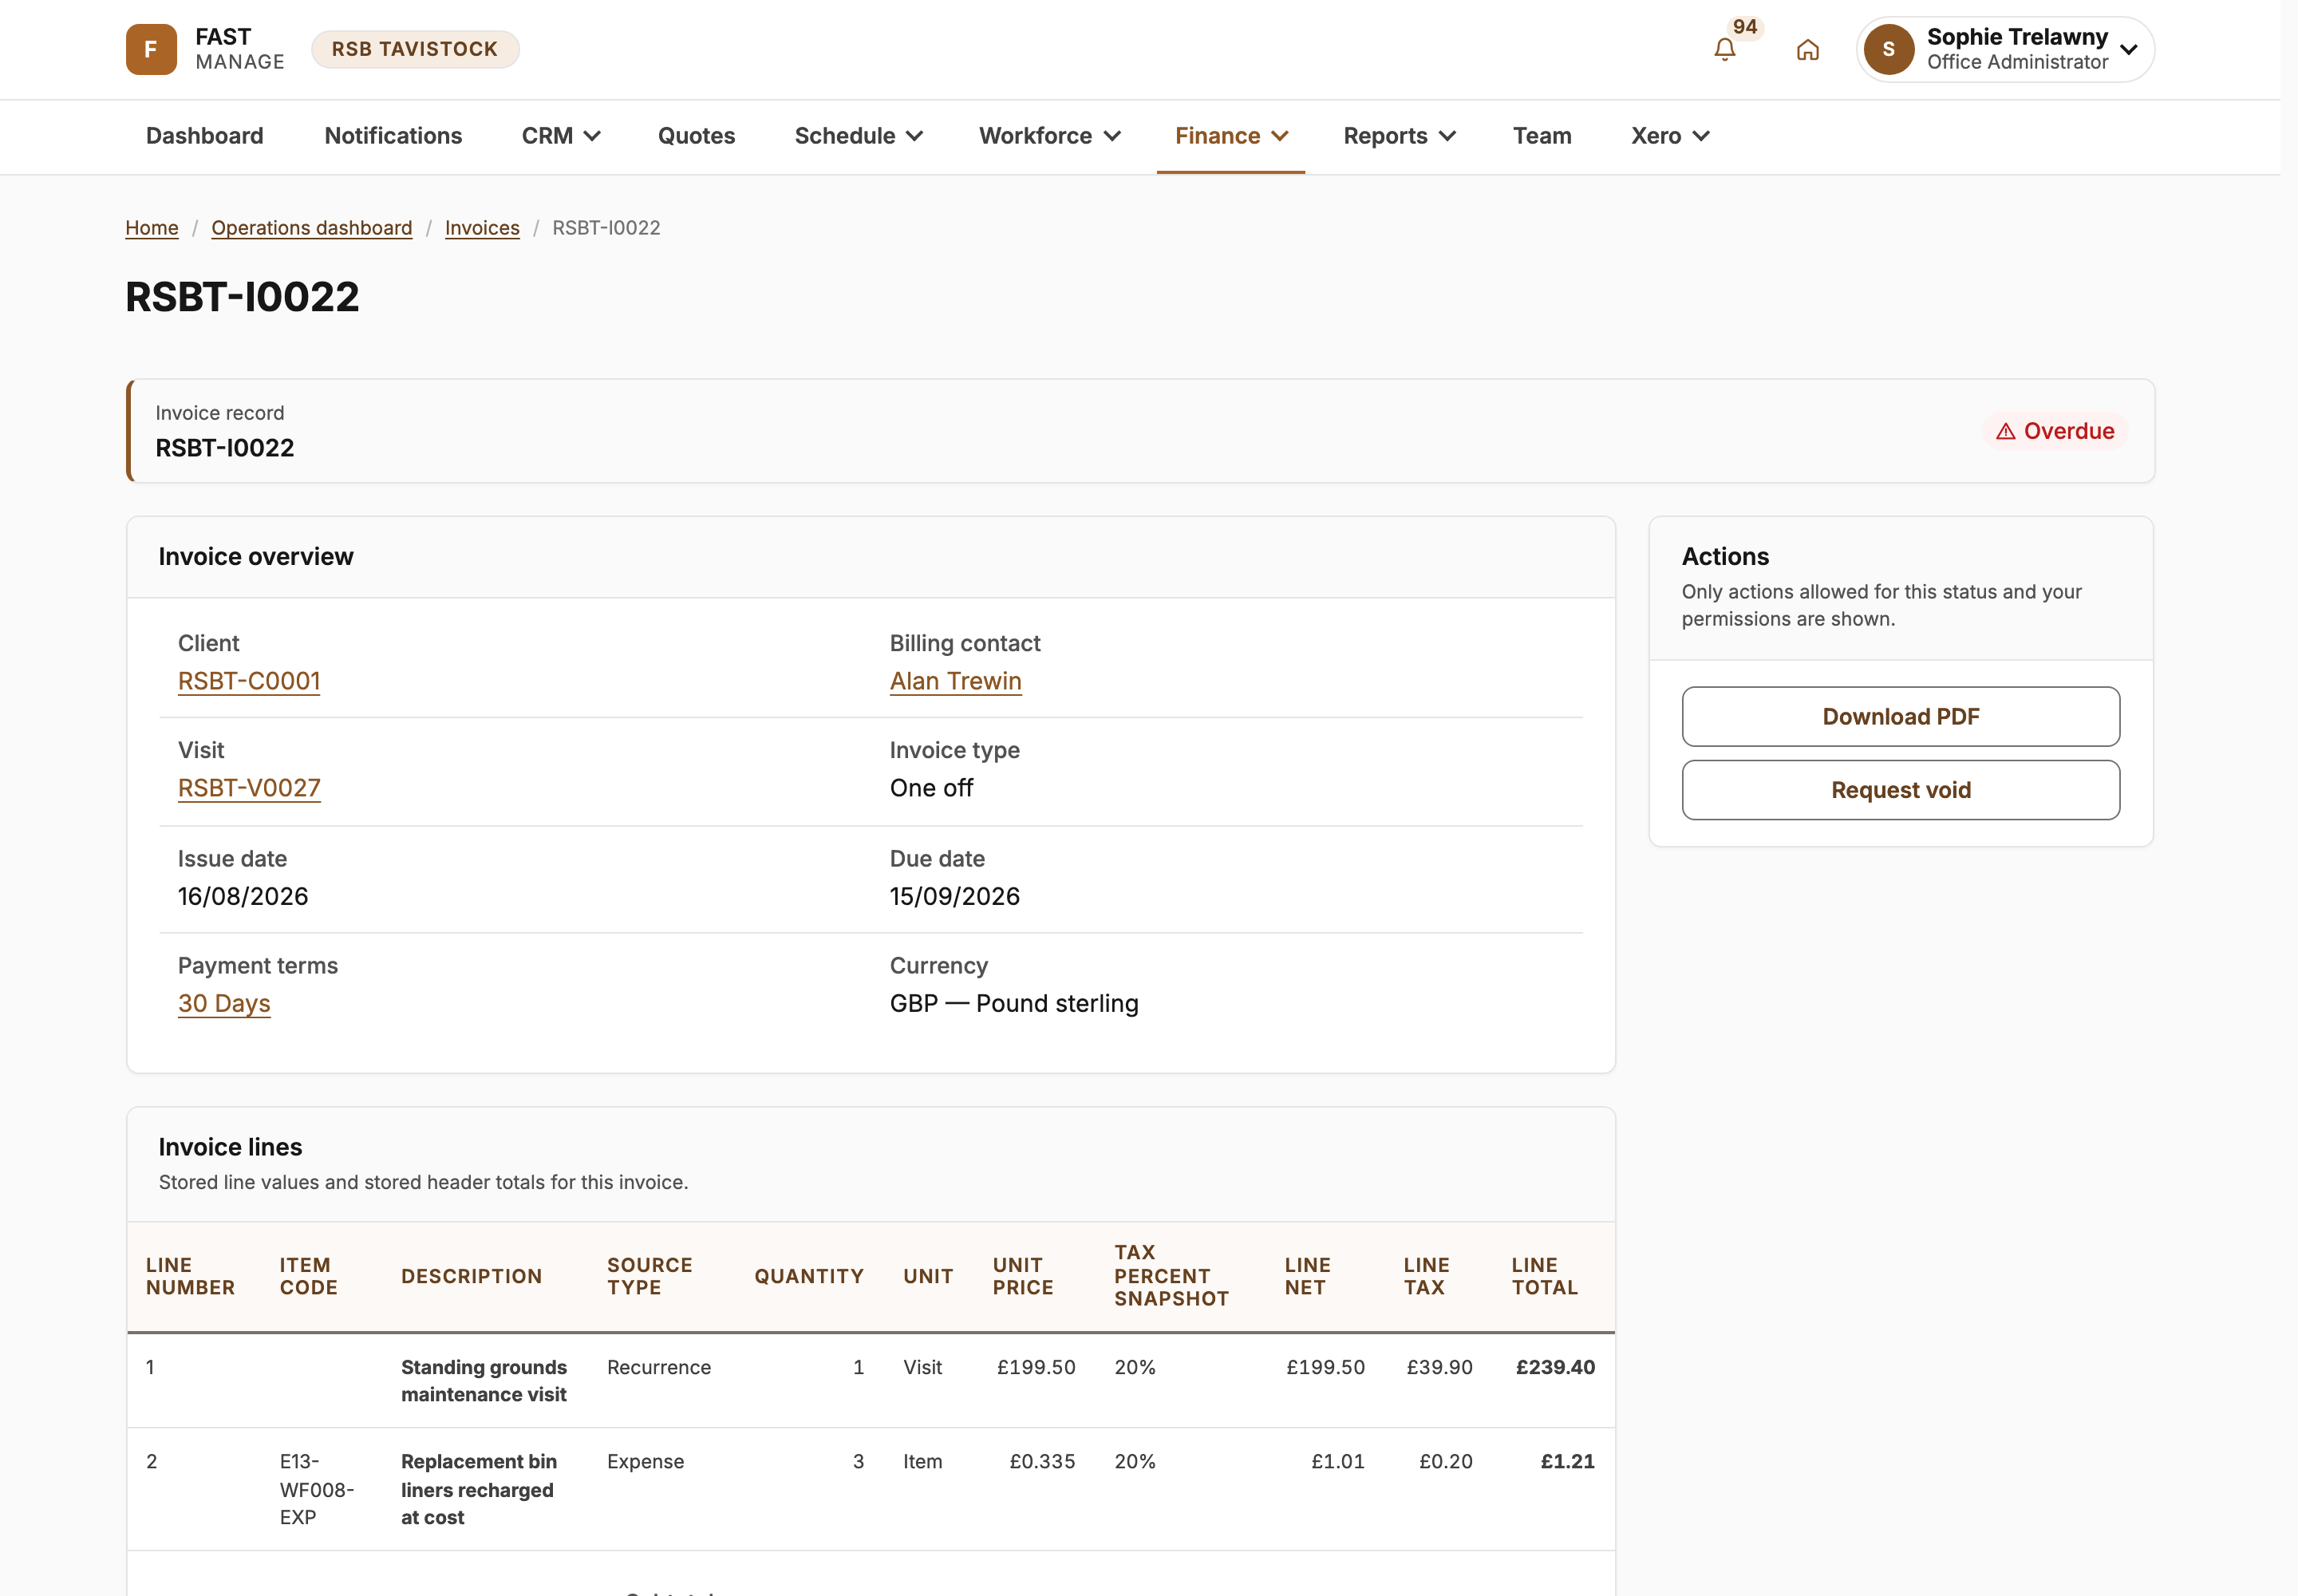The width and height of the screenshot is (2298, 1596).
Task: Open visit RSBT-V0027 link
Action: pyautogui.click(x=249, y=788)
